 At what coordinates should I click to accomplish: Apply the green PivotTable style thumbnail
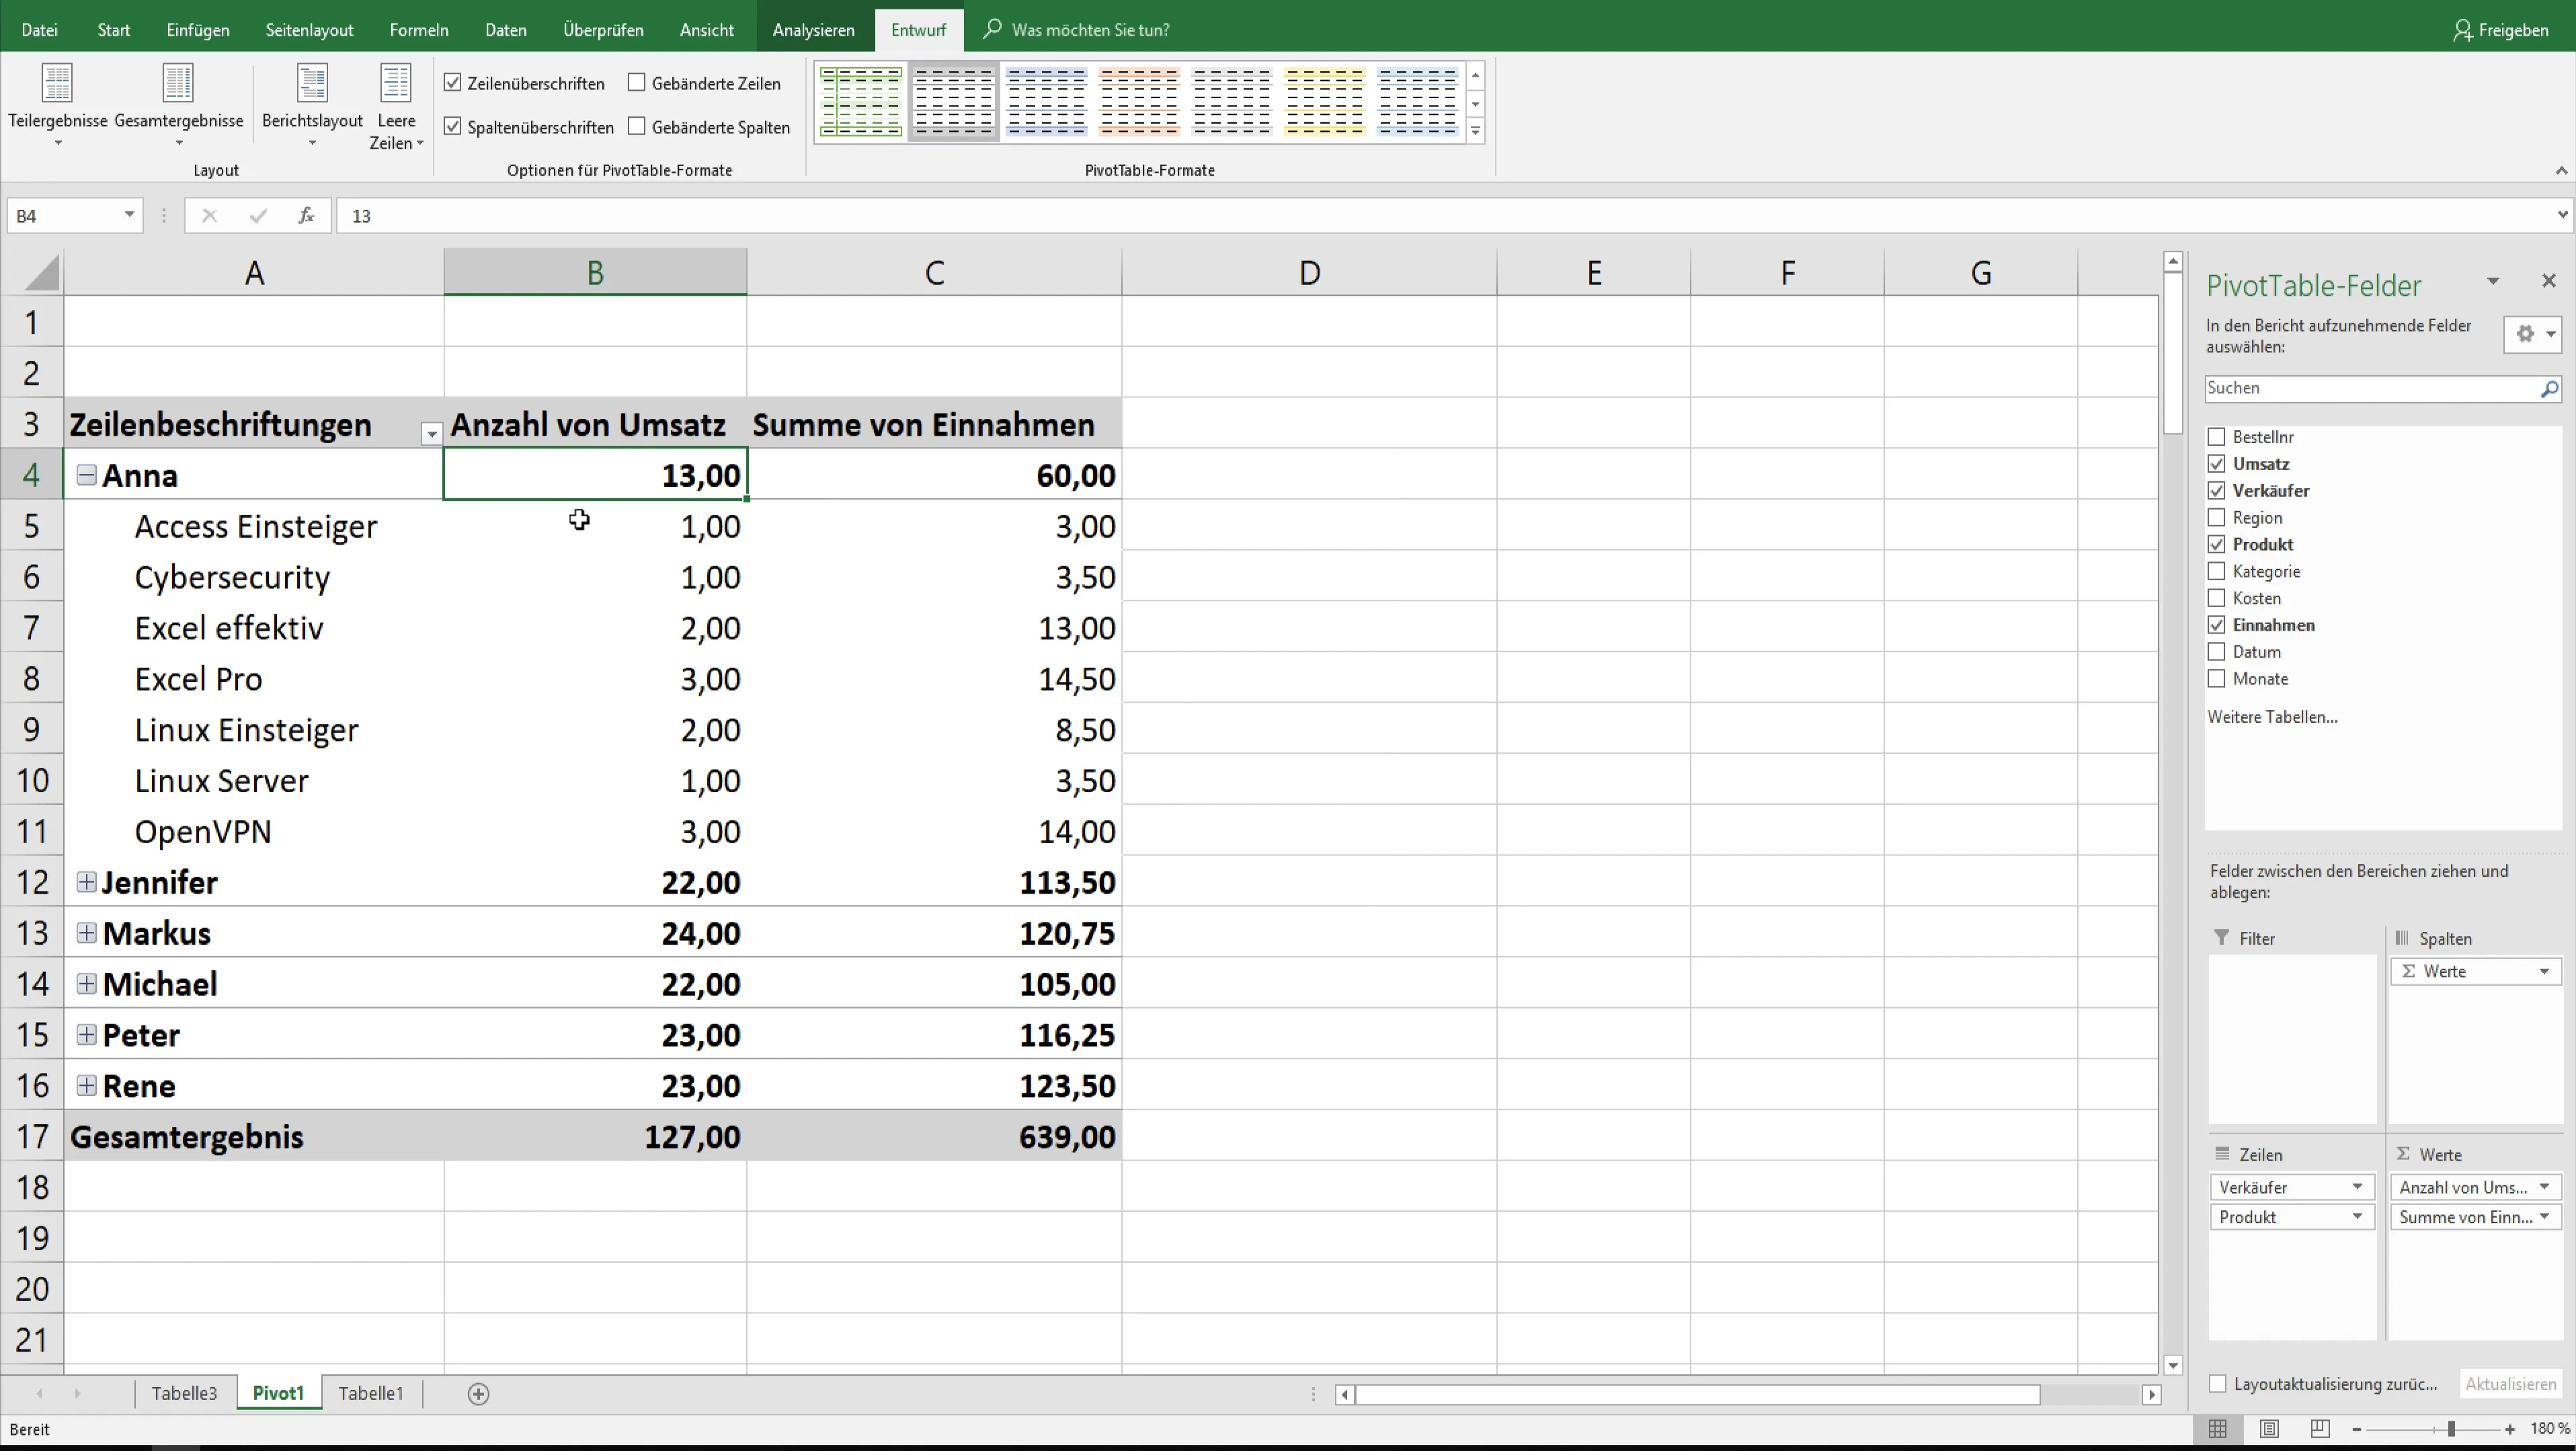point(861,101)
